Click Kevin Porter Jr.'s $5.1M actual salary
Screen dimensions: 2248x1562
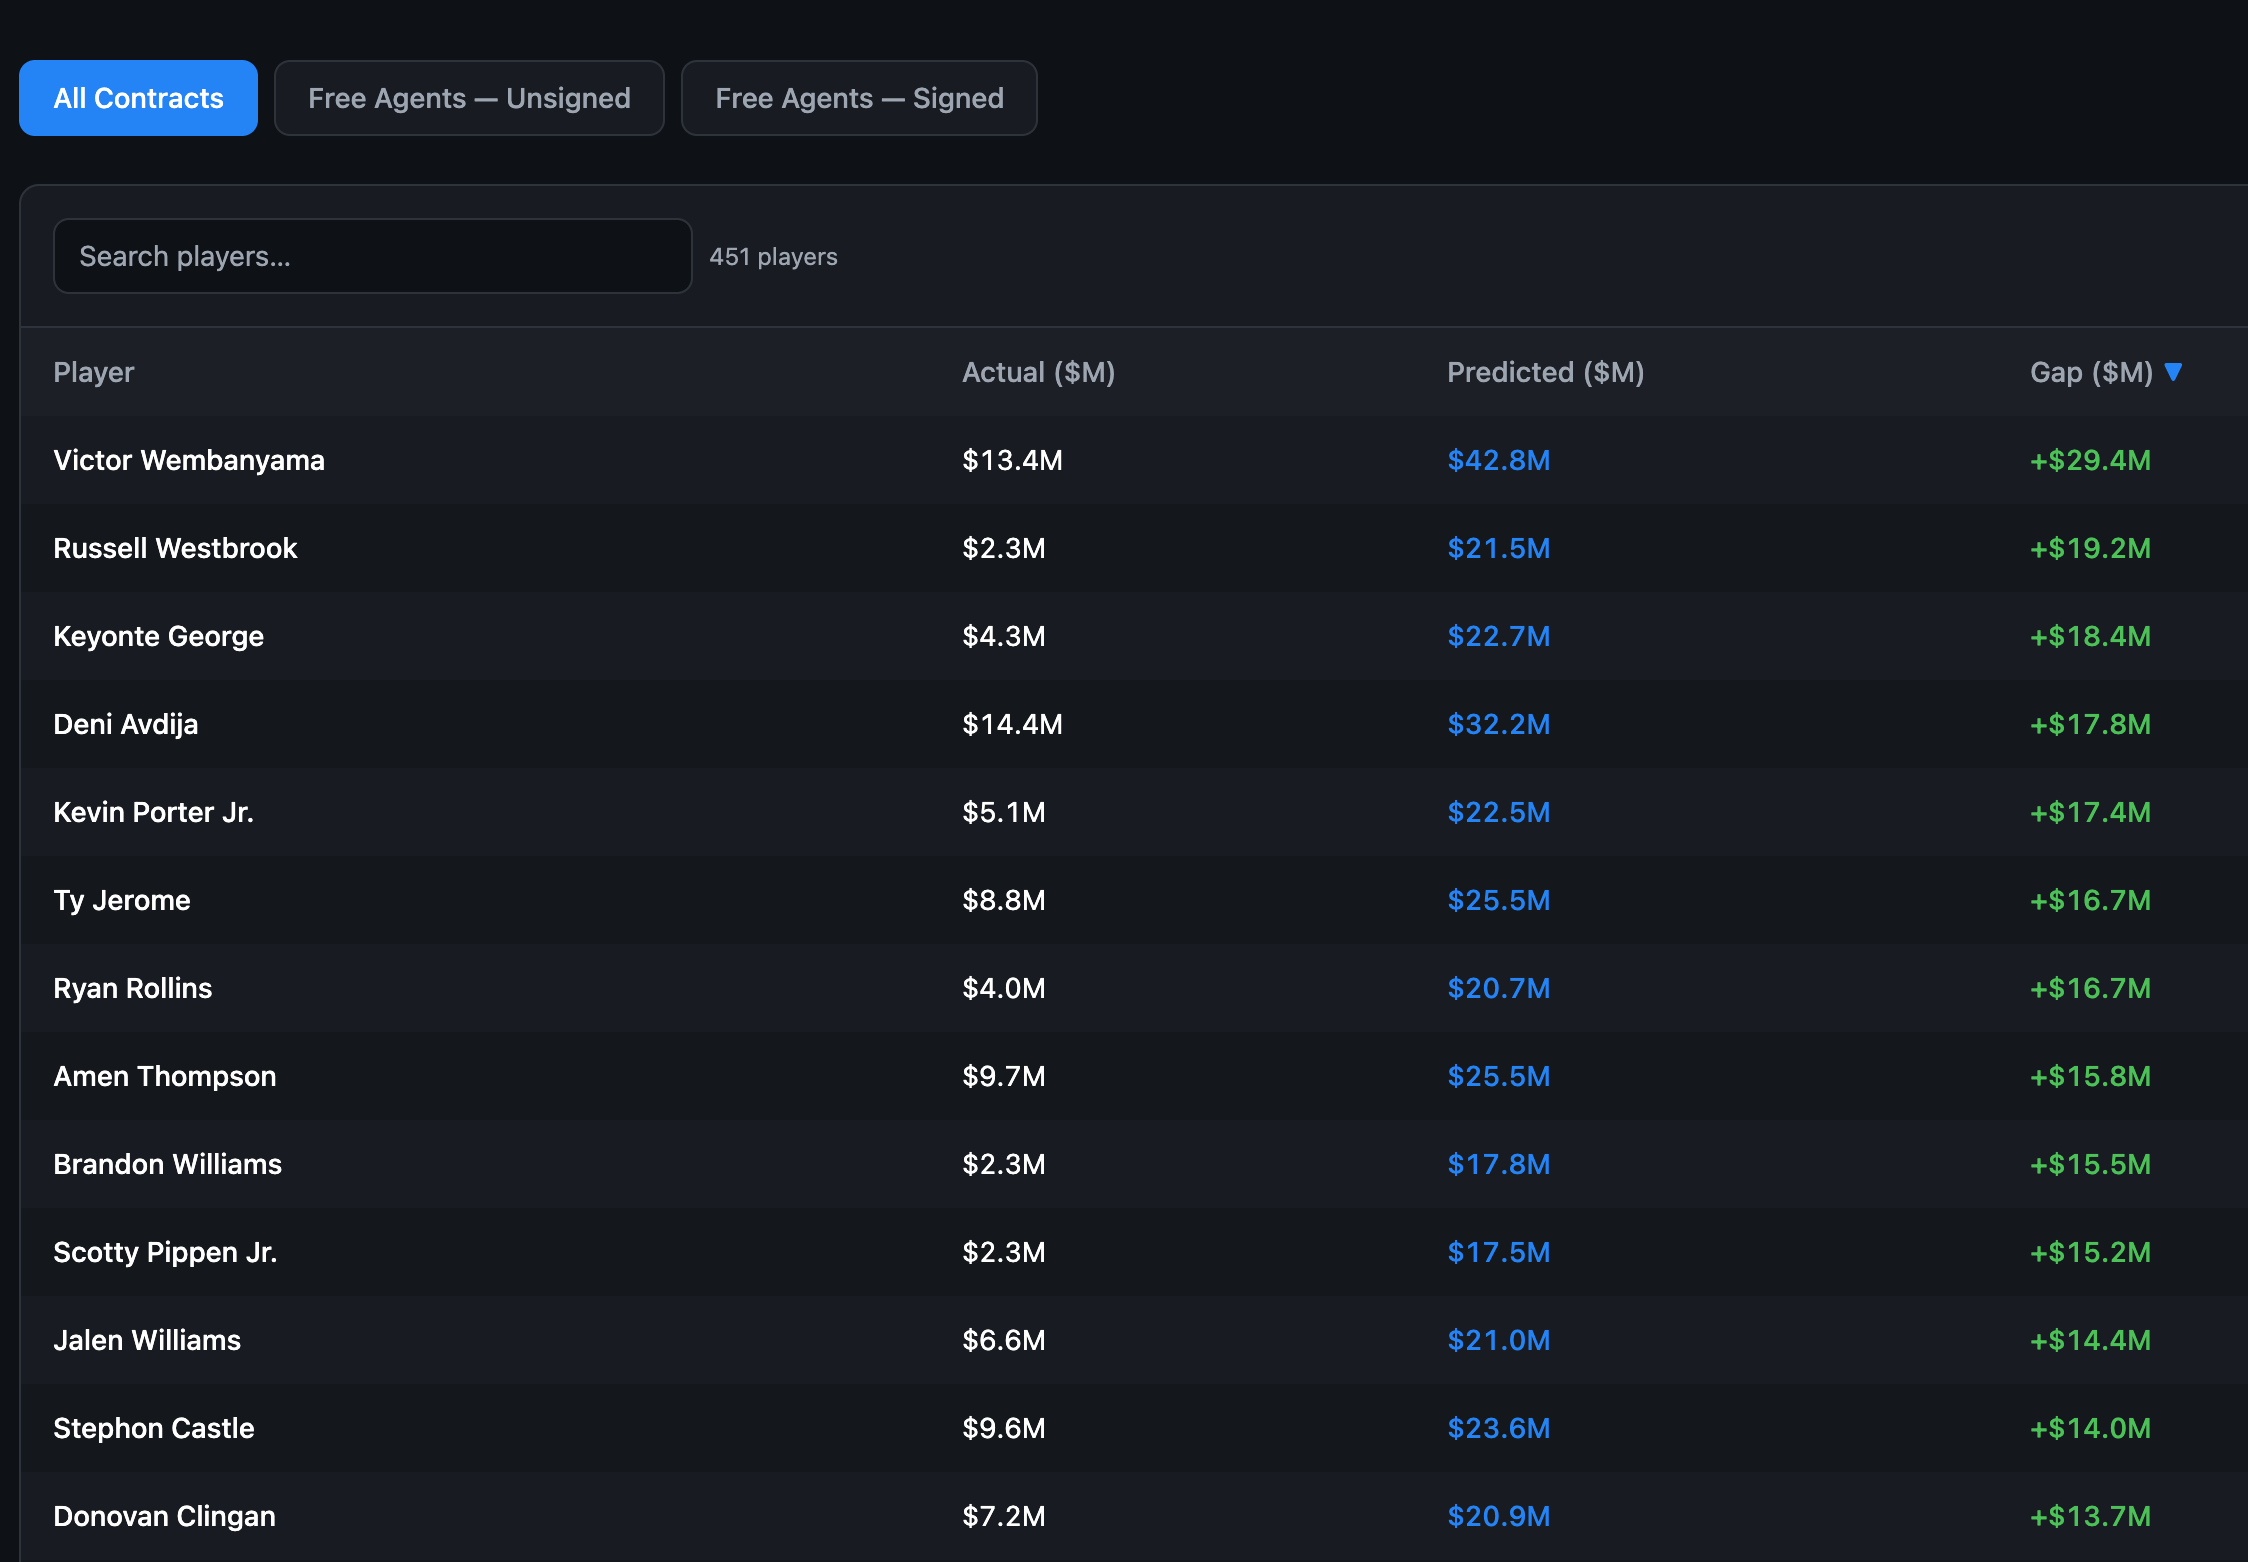point(1004,812)
